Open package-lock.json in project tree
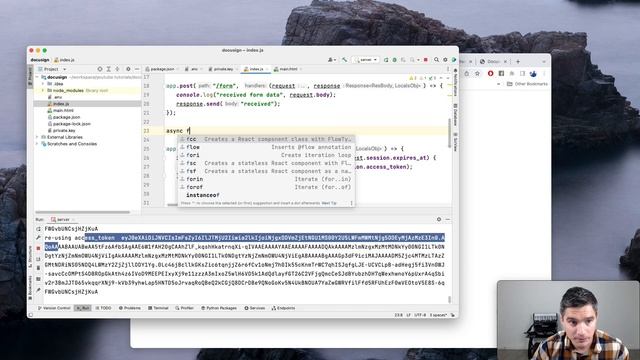This screenshot has width=640, height=360. click(71, 124)
